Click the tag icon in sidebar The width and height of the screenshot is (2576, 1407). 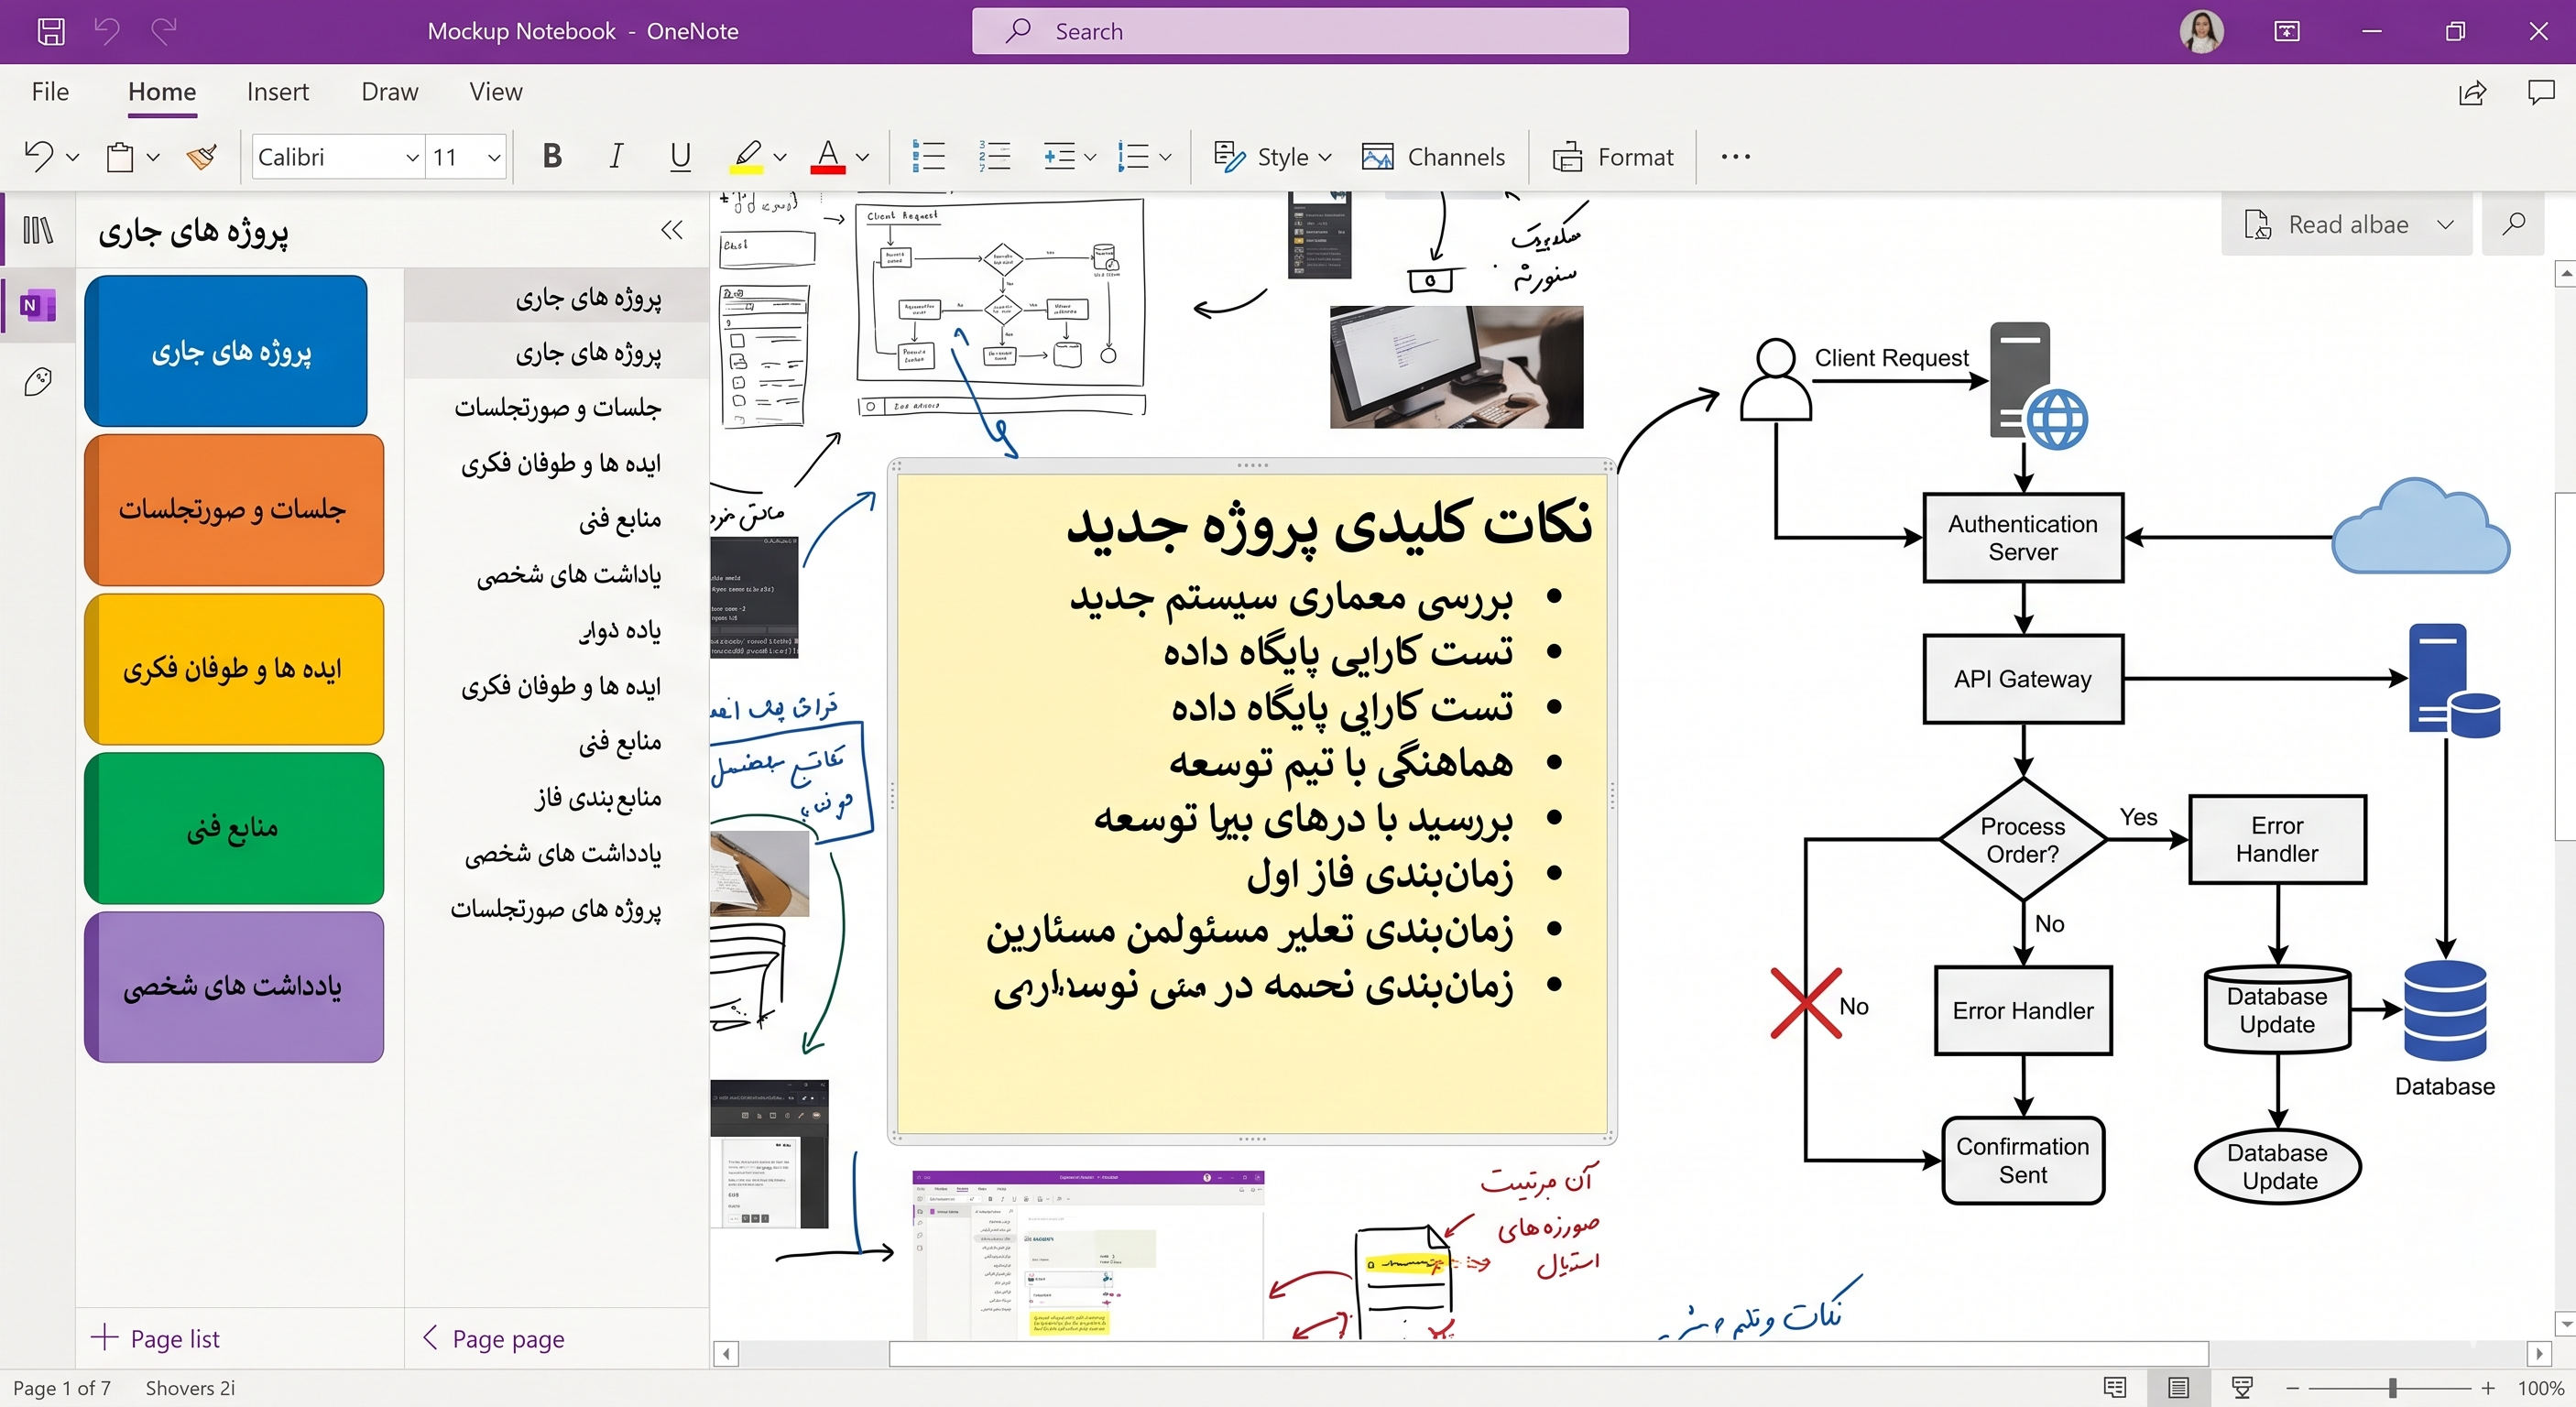click(x=38, y=381)
